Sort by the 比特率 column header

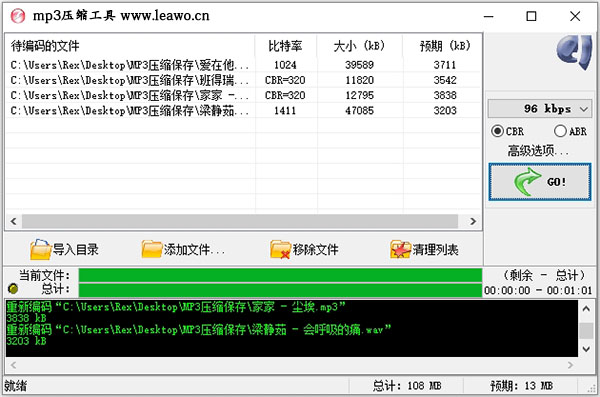pos(285,46)
